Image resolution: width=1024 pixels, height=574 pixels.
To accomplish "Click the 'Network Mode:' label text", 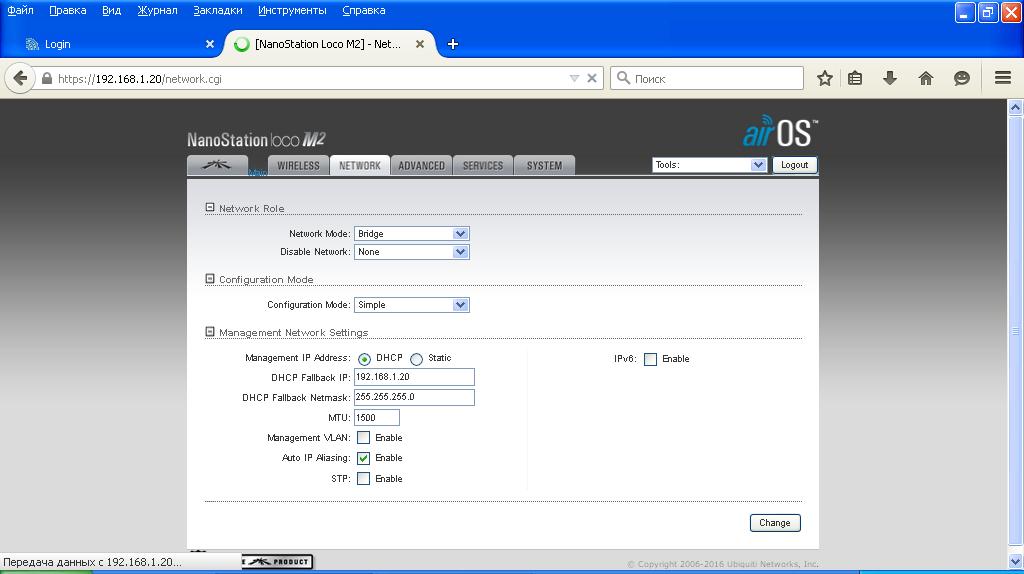I will pos(319,234).
